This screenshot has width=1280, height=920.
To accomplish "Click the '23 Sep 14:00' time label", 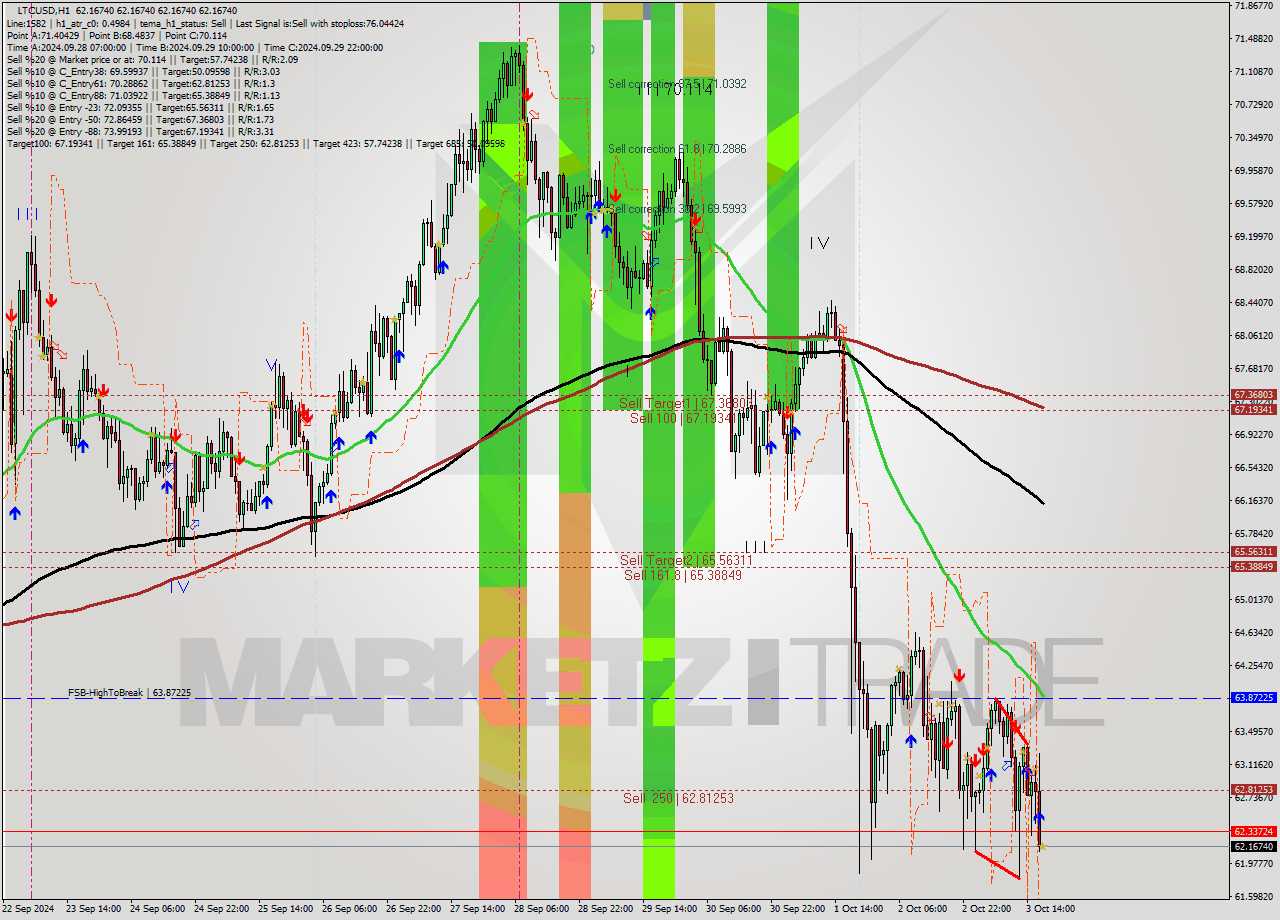I will [93, 909].
